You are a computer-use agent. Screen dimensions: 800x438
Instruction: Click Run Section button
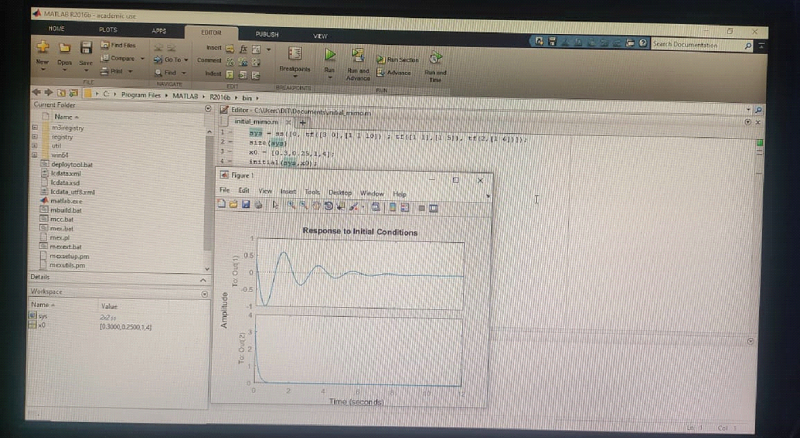(x=397, y=60)
